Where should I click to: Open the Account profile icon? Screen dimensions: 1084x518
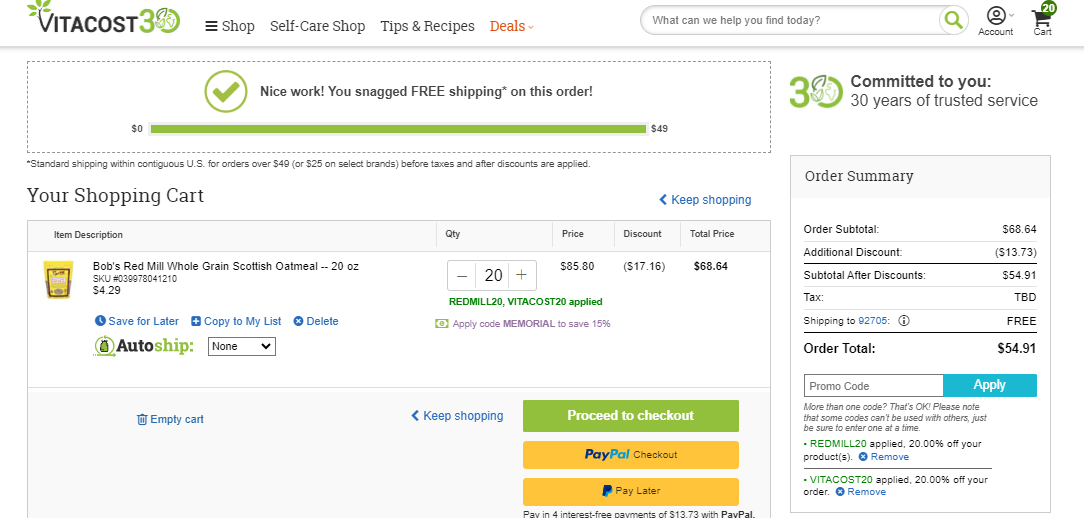click(996, 15)
